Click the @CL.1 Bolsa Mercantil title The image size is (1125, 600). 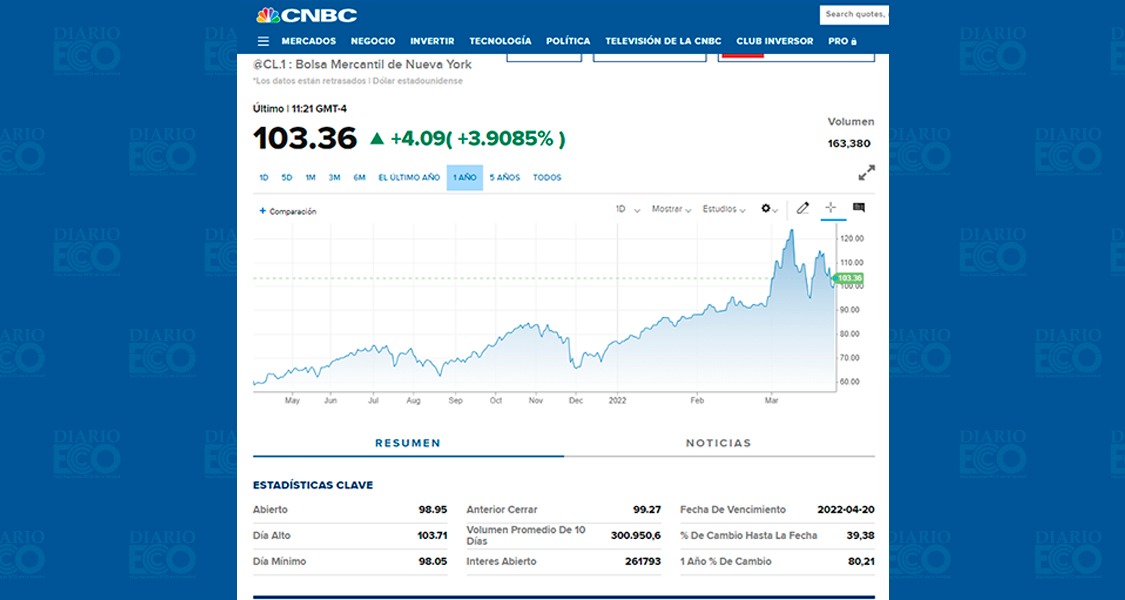click(362, 65)
